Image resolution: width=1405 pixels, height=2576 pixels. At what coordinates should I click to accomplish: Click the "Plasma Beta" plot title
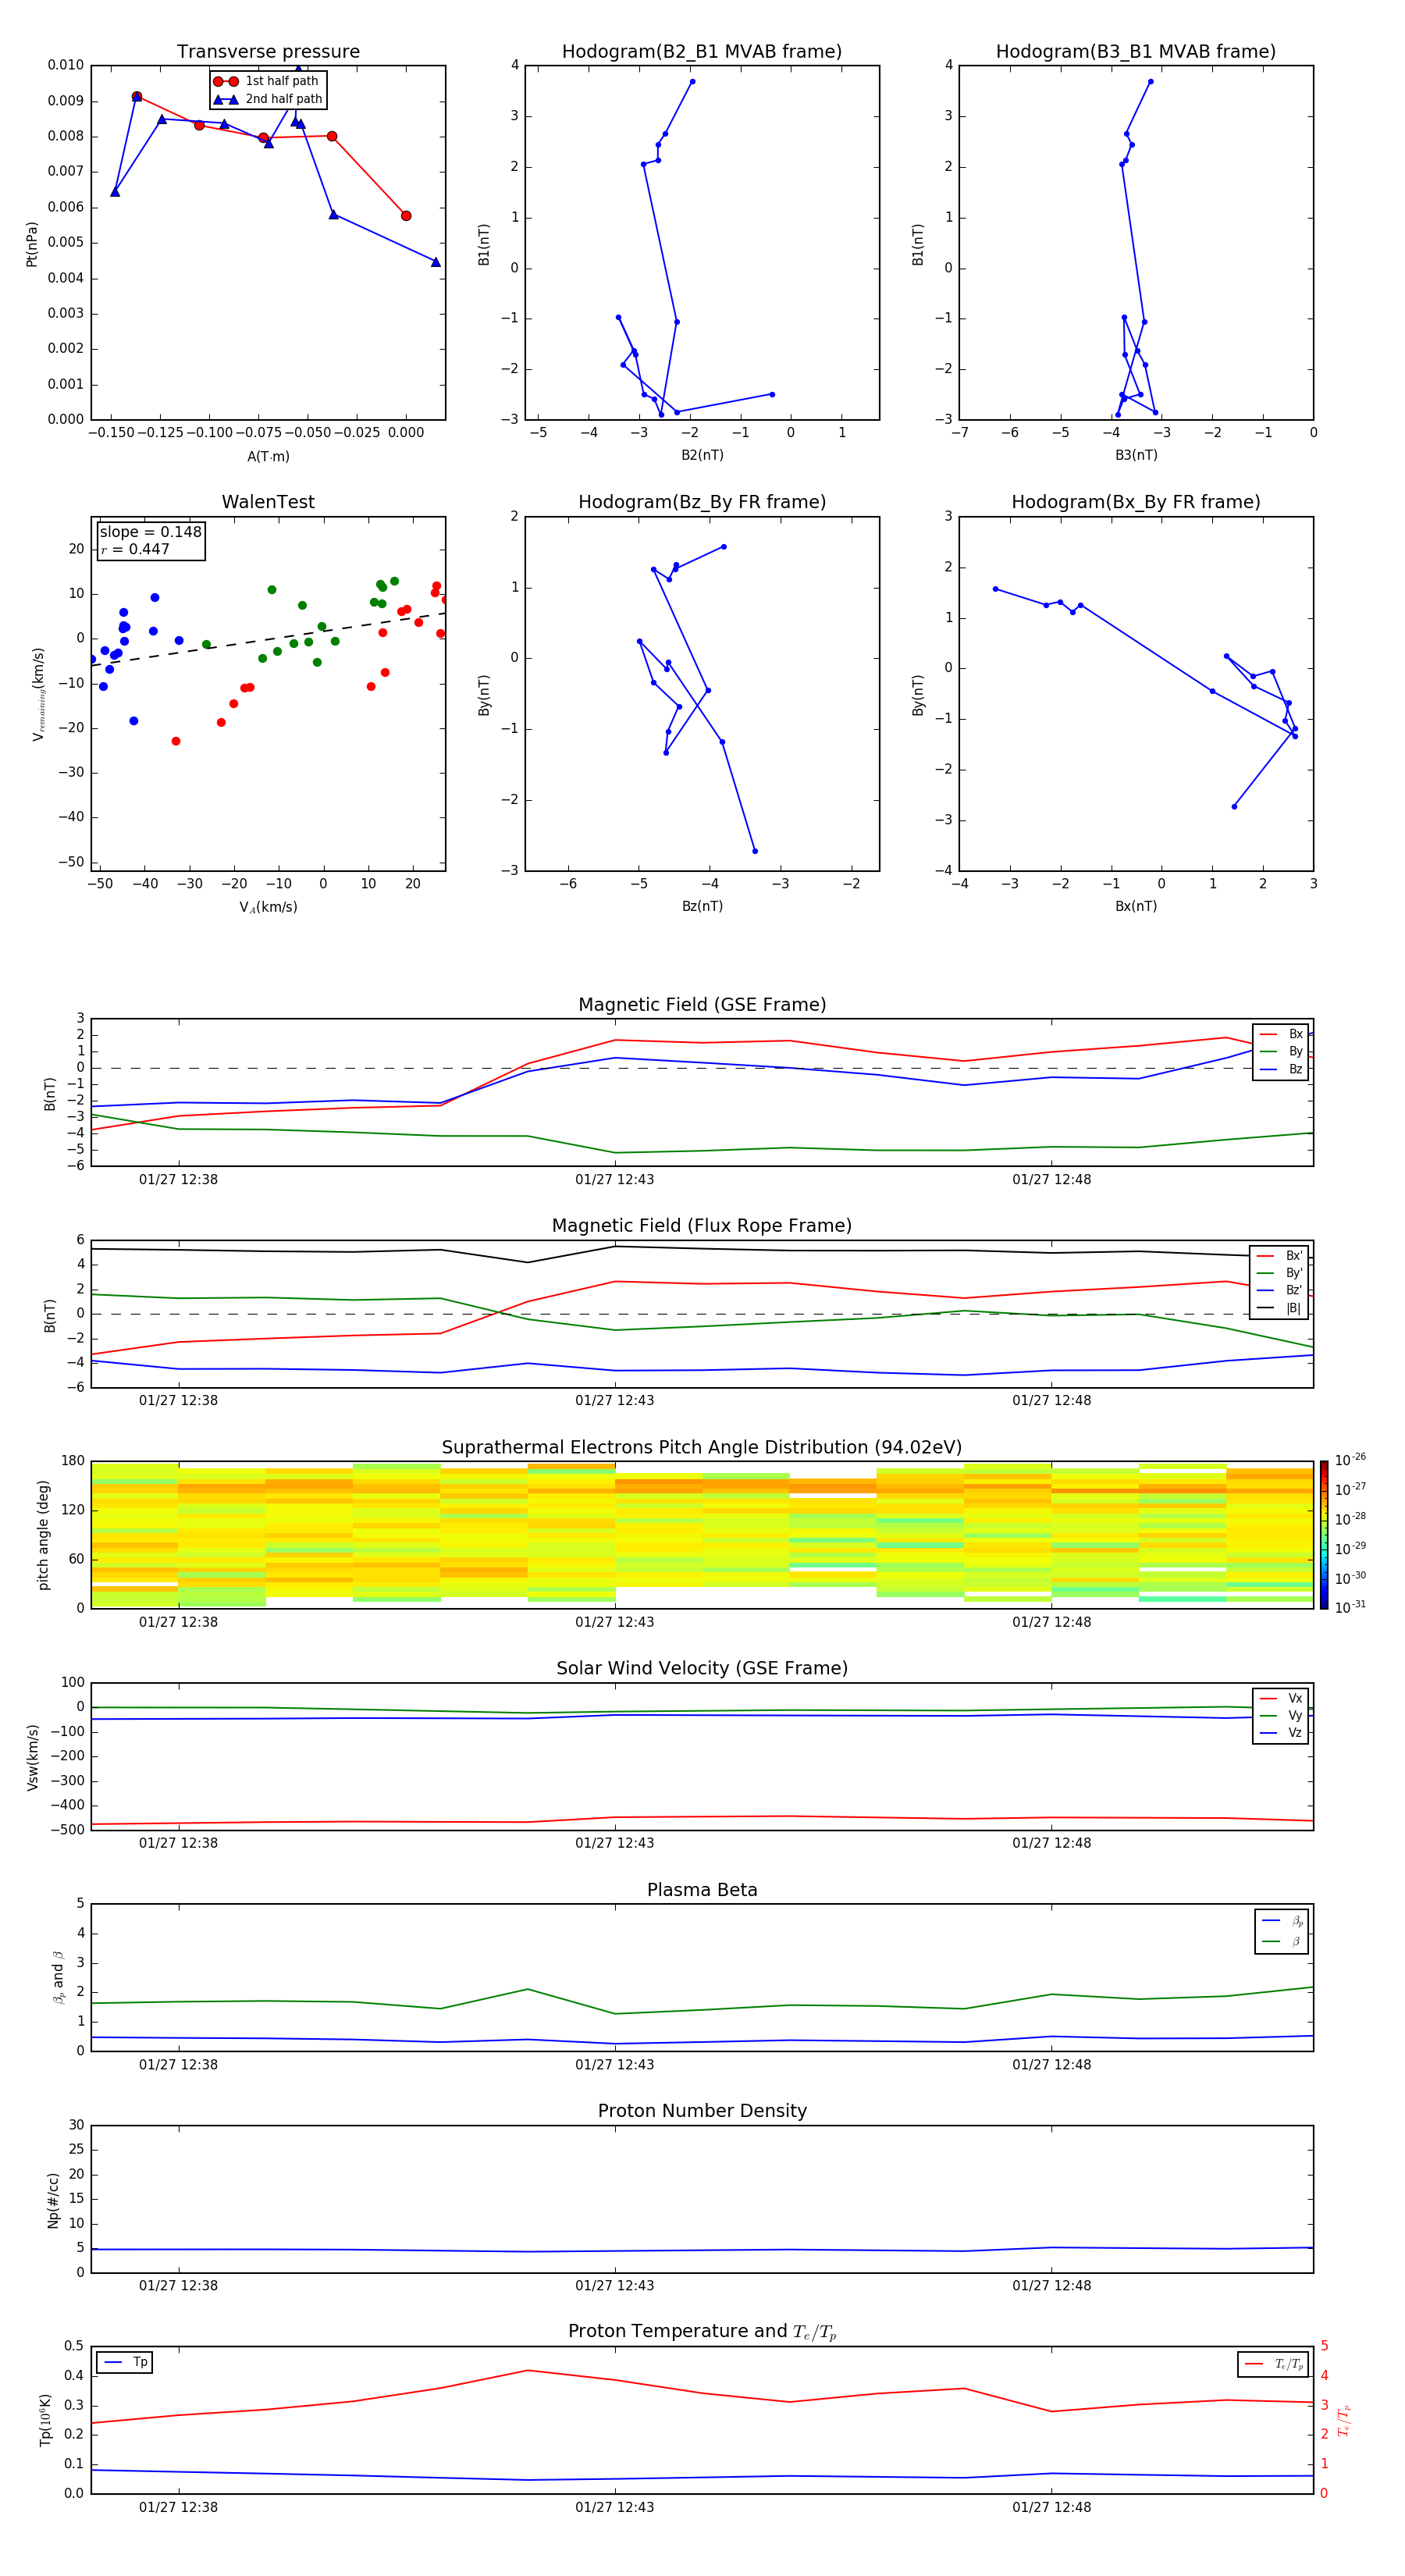pos(702,1891)
